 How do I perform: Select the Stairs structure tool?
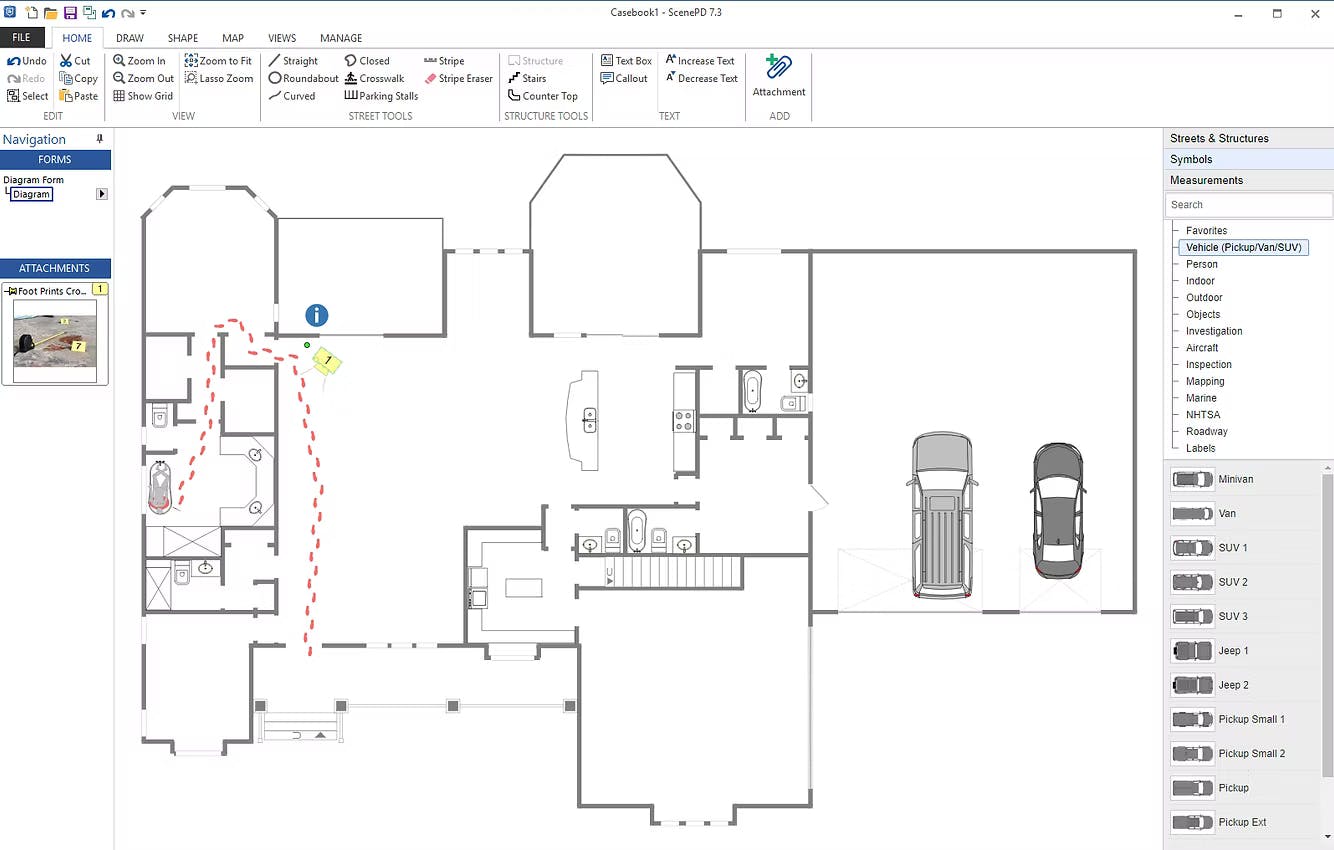coord(527,78)
